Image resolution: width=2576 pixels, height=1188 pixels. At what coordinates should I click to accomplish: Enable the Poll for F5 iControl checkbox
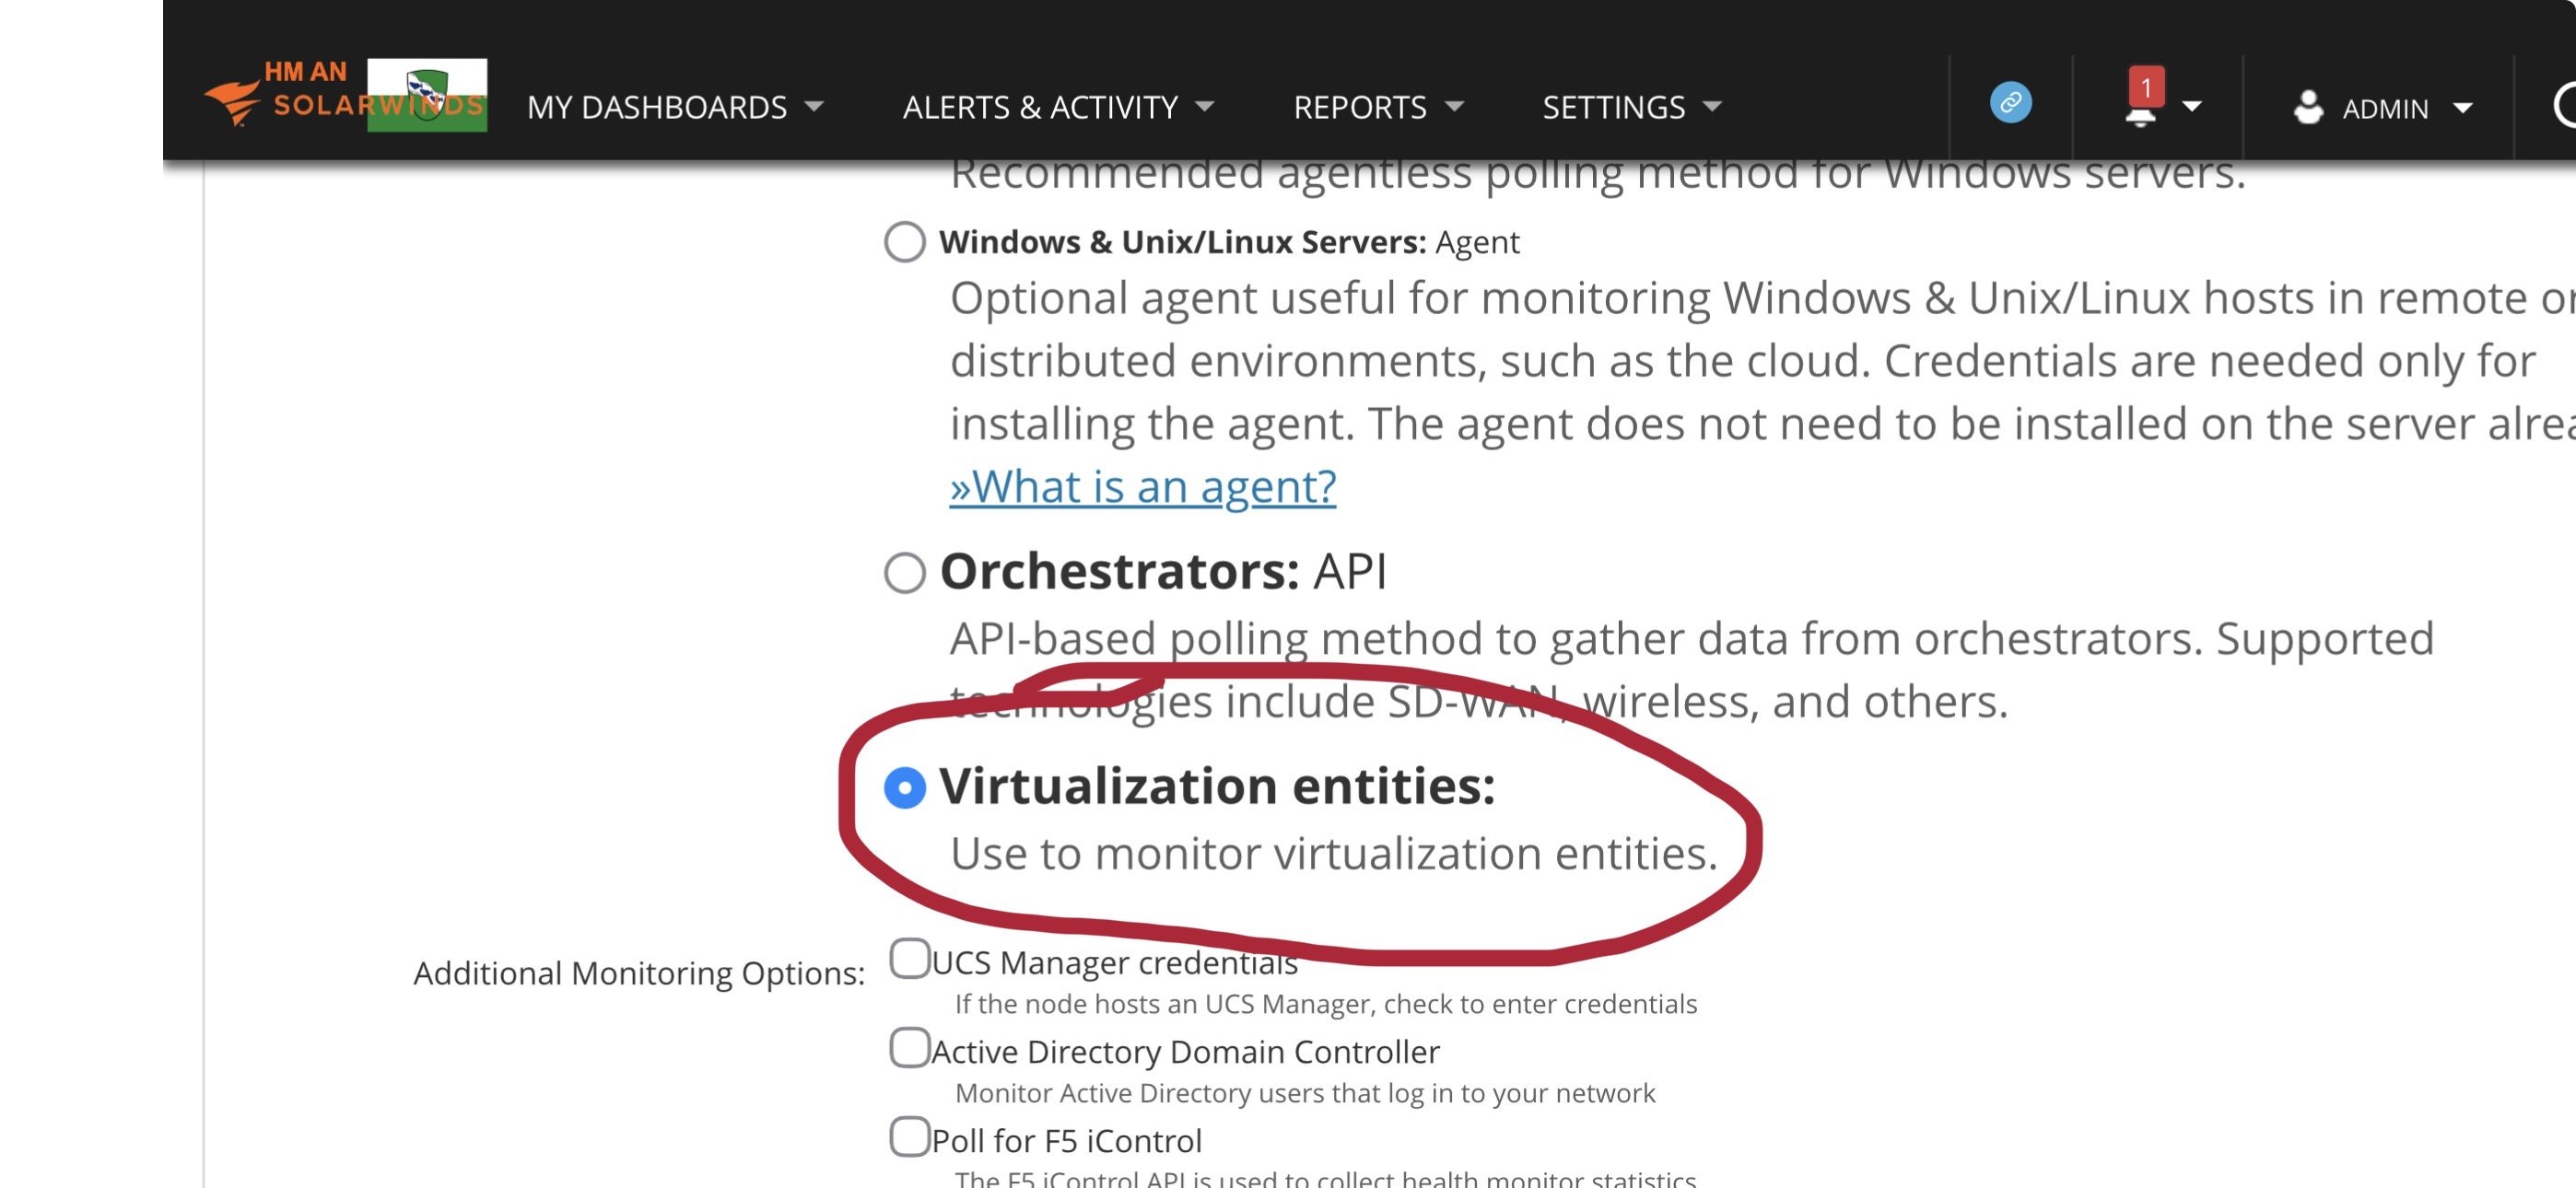point(909,1137)
